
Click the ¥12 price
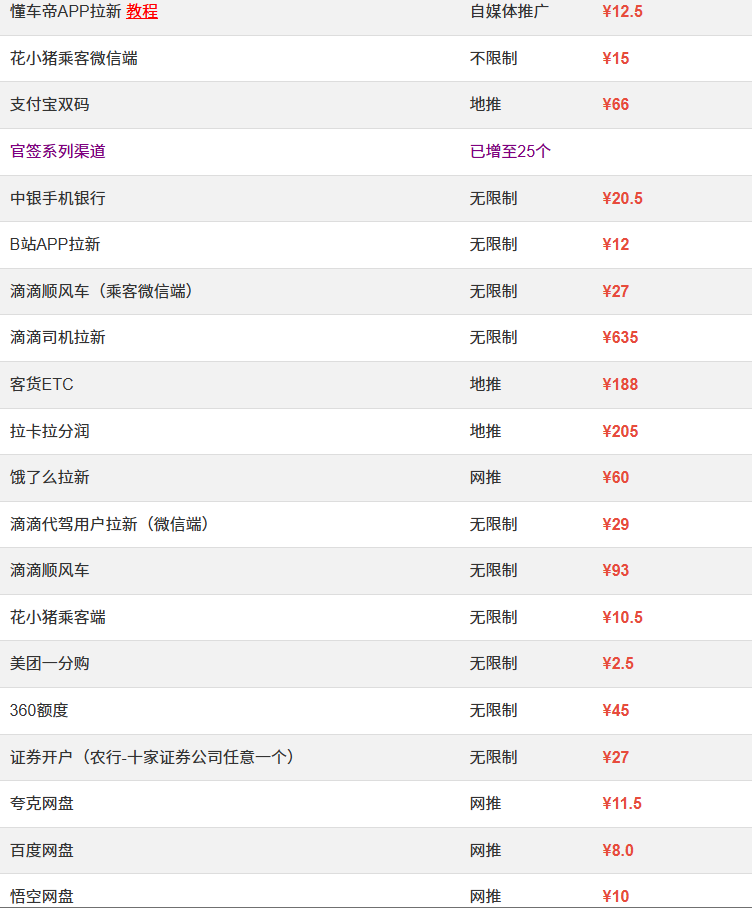click(615, 244)
